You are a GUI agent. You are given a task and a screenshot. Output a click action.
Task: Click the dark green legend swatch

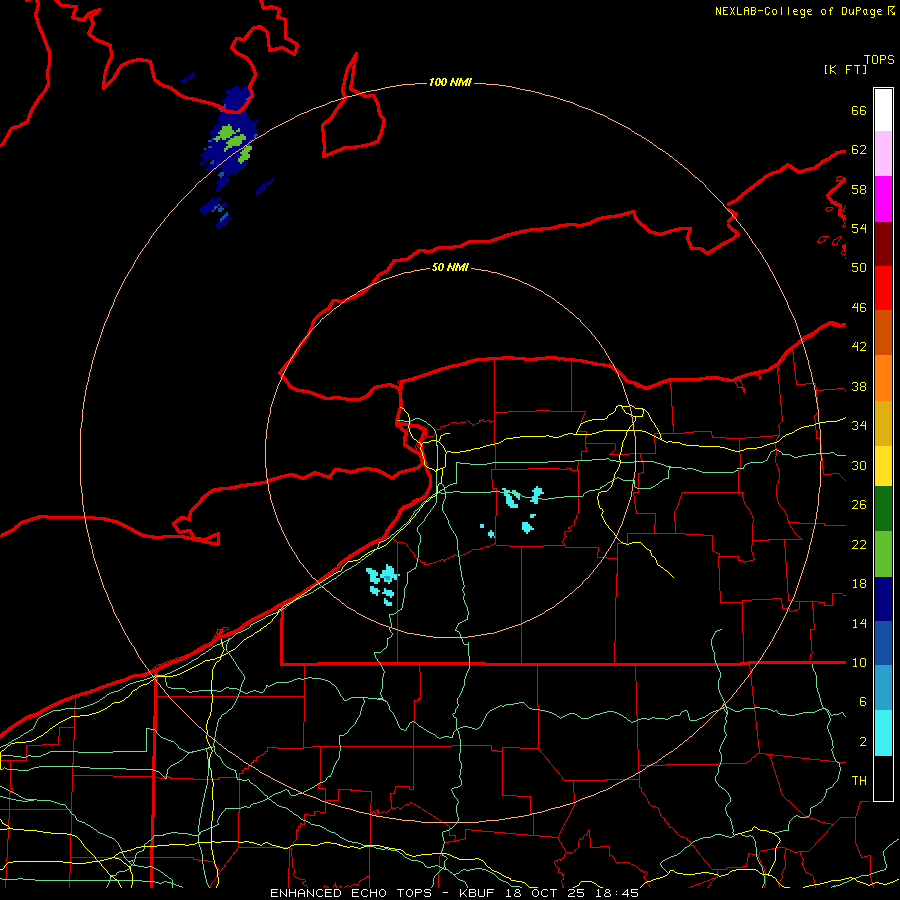[883, 509]
